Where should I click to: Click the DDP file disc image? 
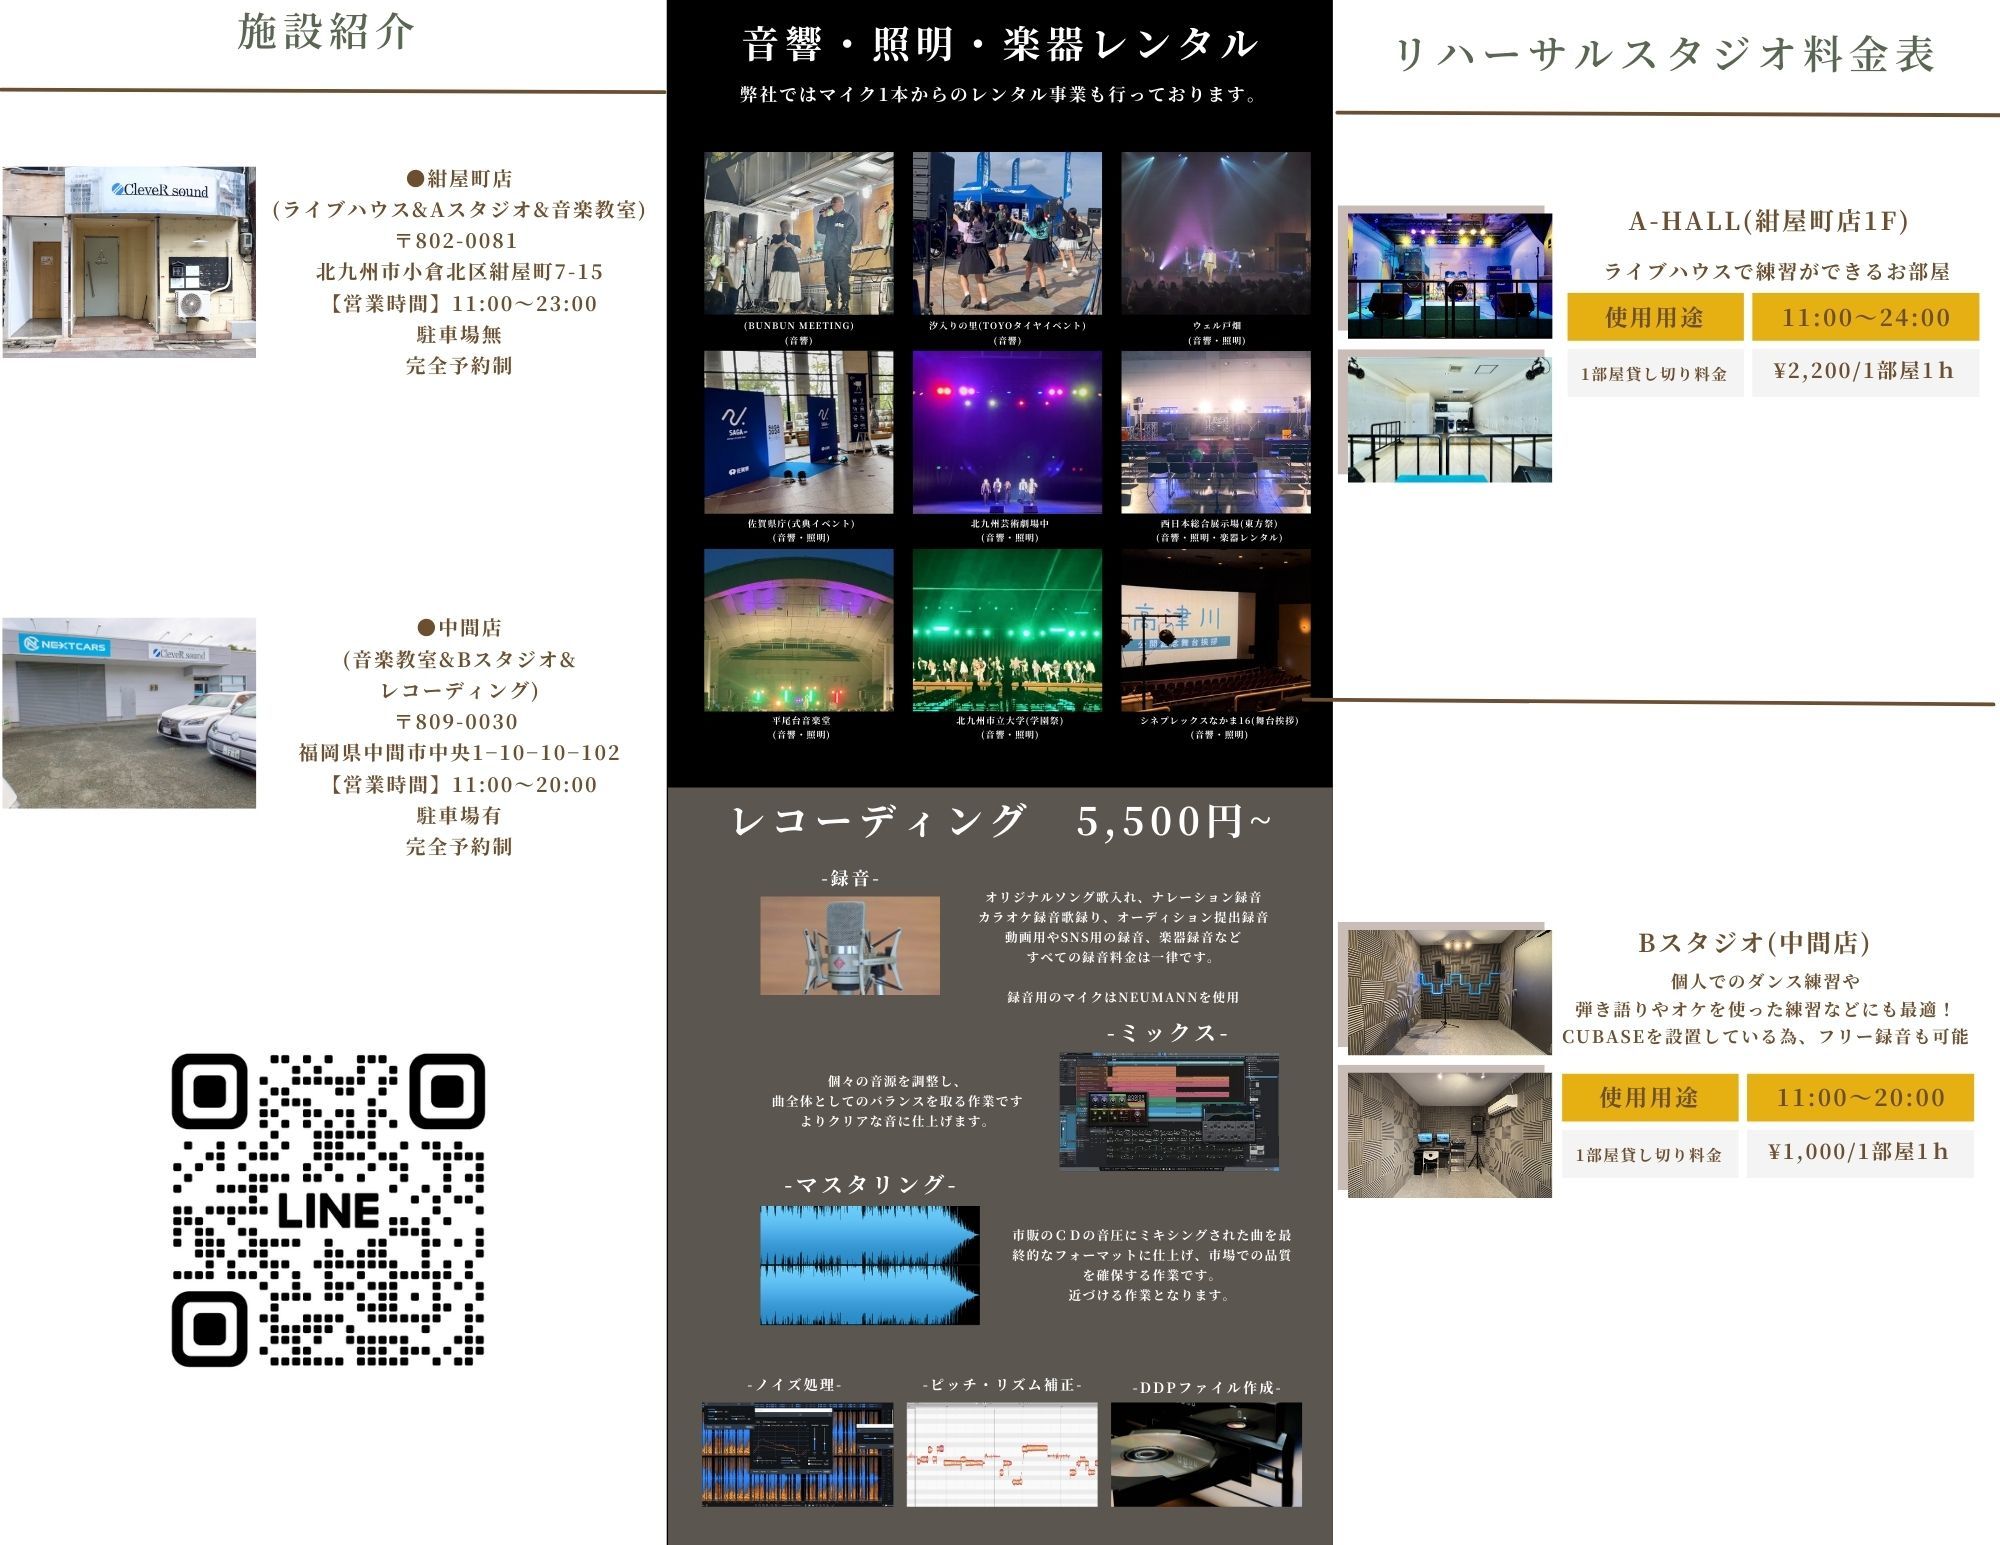coord(1206,1454)
